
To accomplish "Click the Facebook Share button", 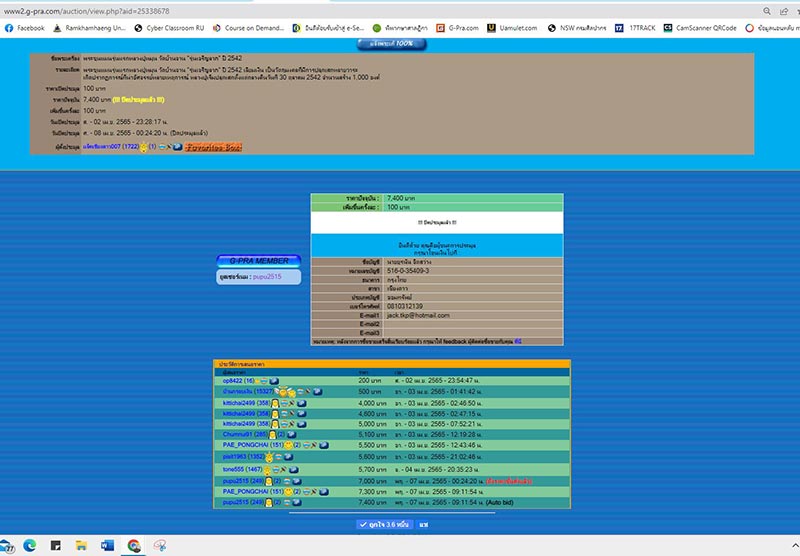I will point(424,523).
